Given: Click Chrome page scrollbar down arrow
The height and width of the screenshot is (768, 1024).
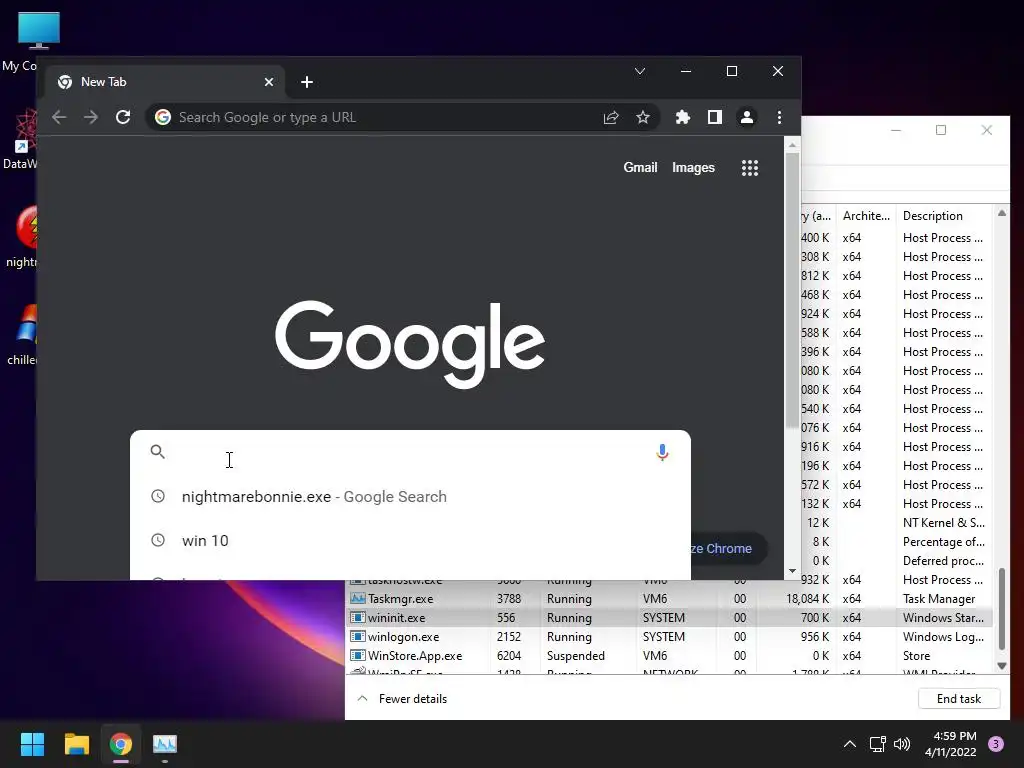Looking at the screenshot, I should (792, 571).
